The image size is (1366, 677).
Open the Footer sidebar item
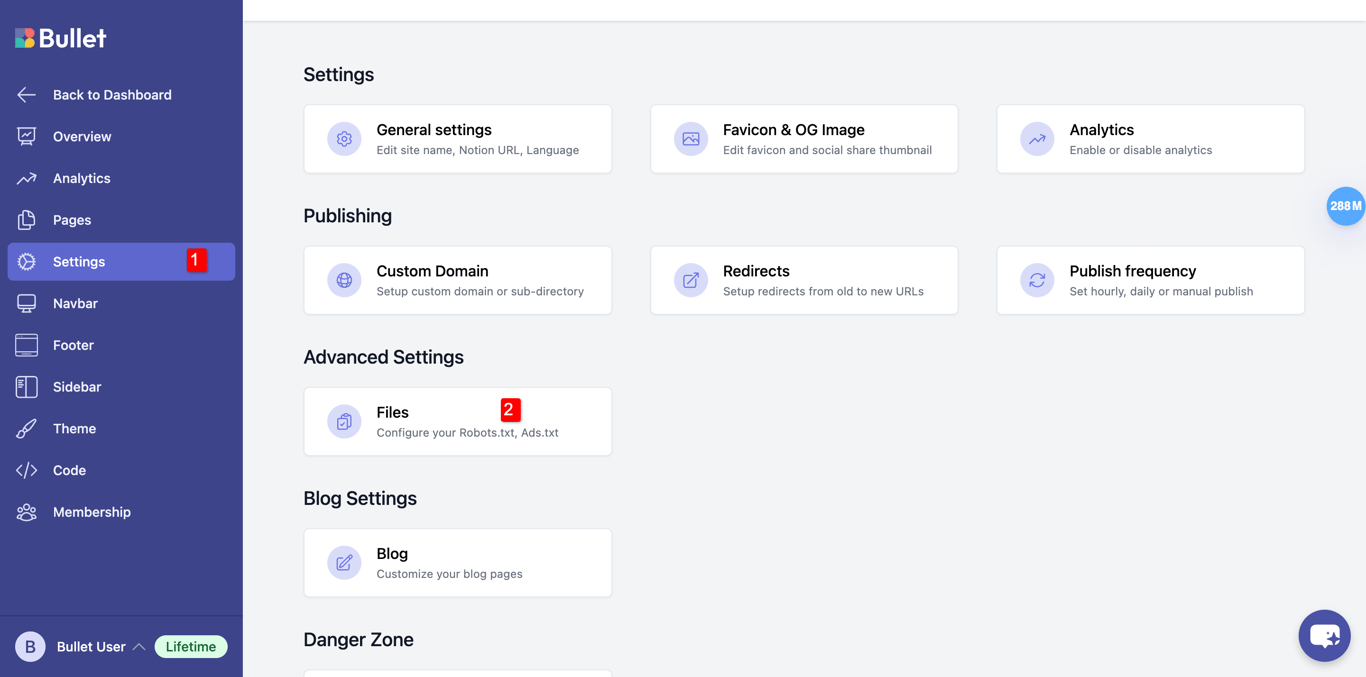(73, 345)
